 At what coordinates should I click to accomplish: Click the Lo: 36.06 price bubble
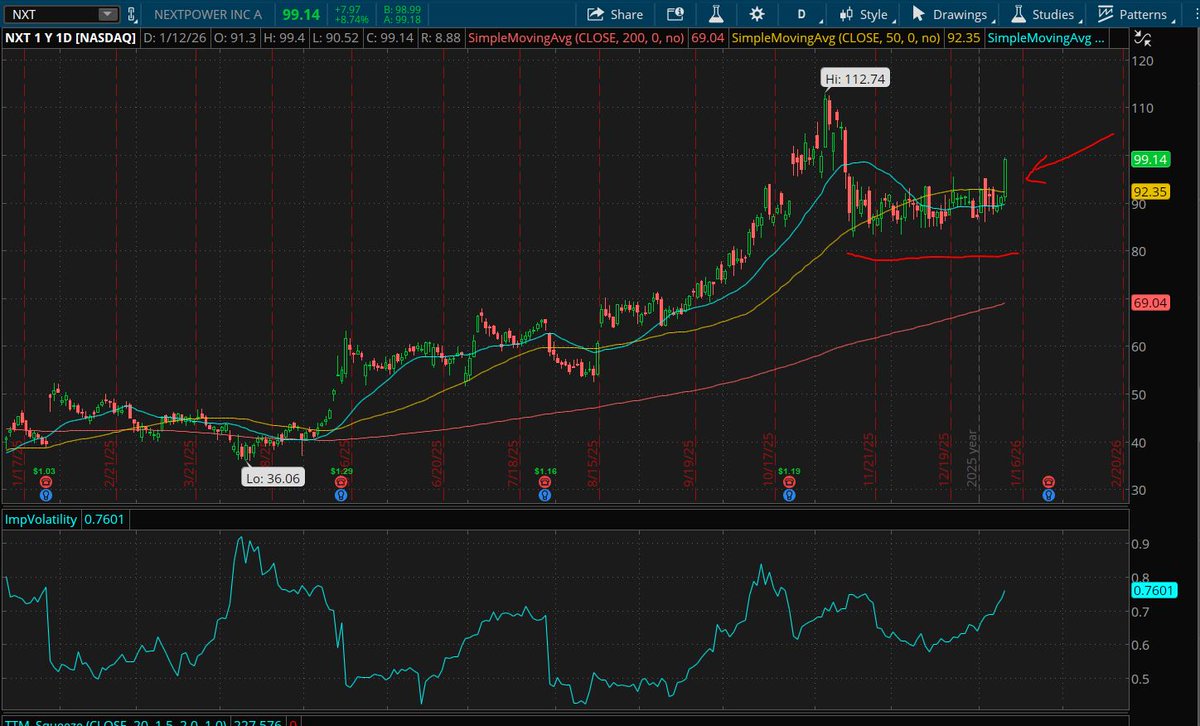pos(271,478)
